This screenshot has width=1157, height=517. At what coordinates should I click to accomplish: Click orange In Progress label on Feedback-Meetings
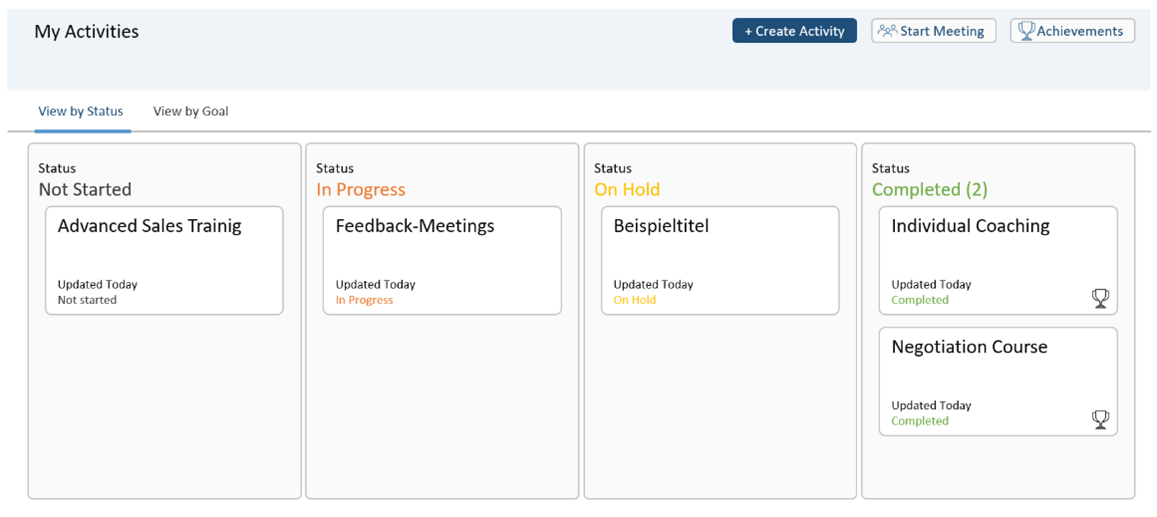pyautogui.click(x=364, y=300)
